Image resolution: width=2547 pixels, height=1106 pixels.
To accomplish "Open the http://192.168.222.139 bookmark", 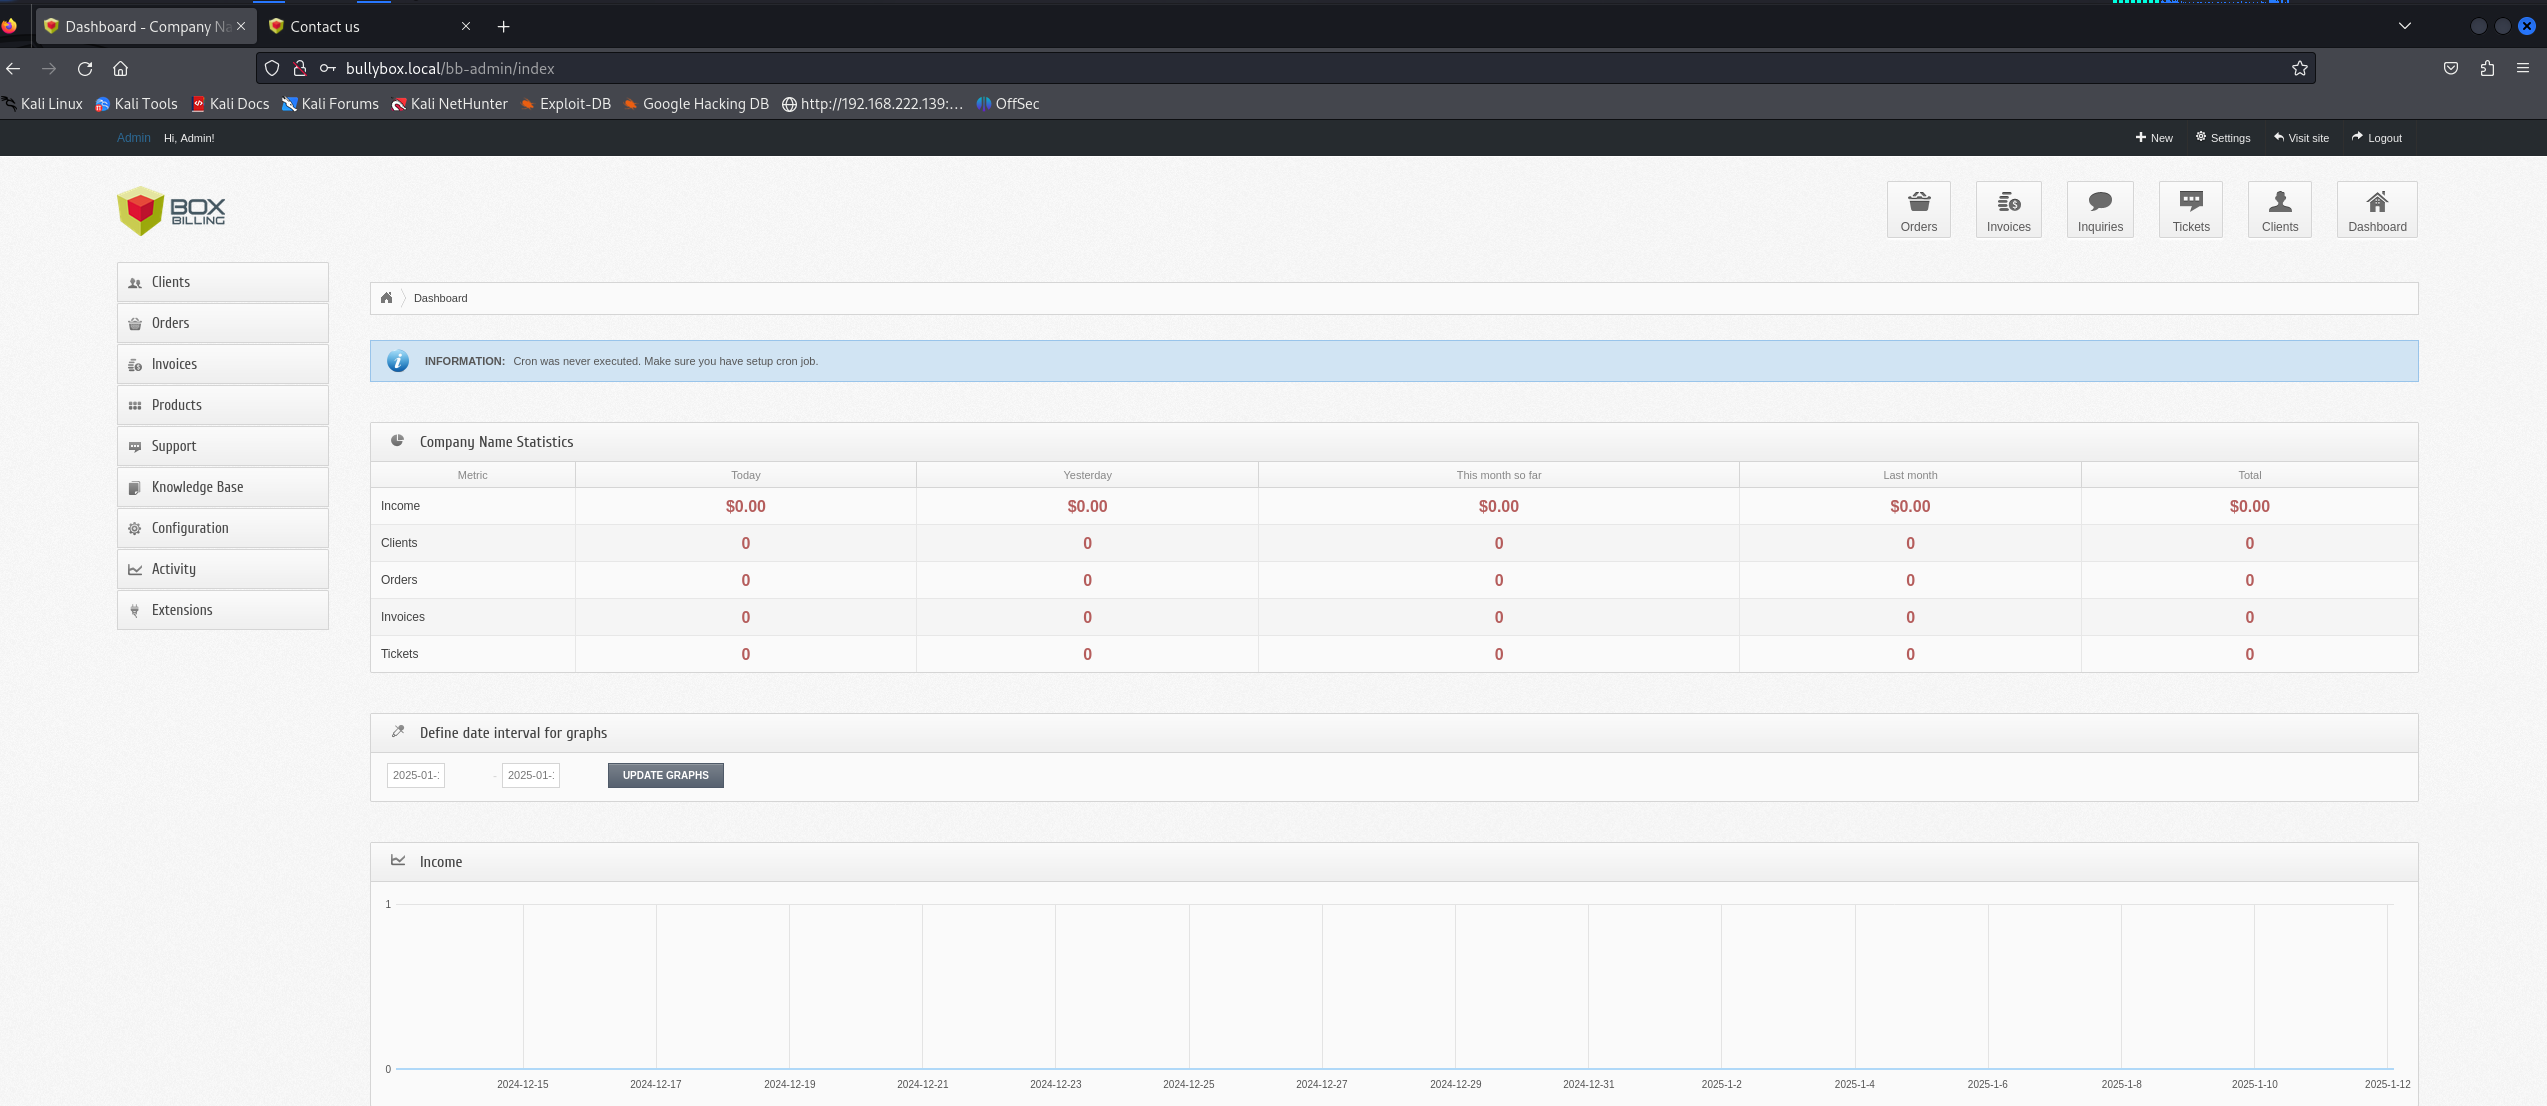I will coord(872,104).
